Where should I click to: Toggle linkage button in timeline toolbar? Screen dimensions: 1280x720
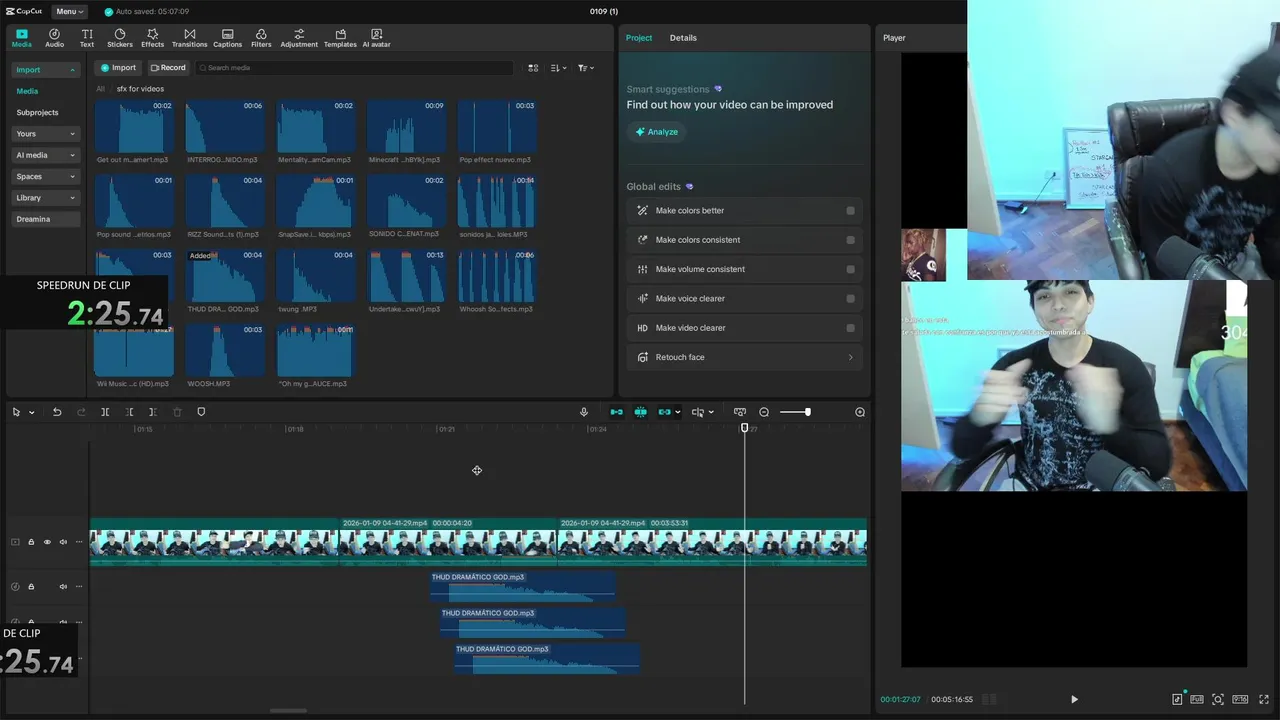(664, 412)
